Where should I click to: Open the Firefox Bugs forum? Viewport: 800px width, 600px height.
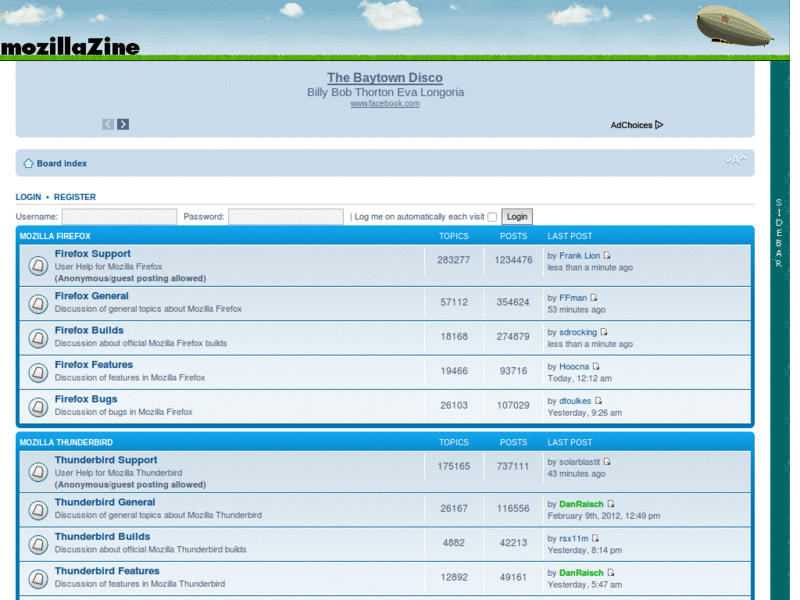click(86, 399)
